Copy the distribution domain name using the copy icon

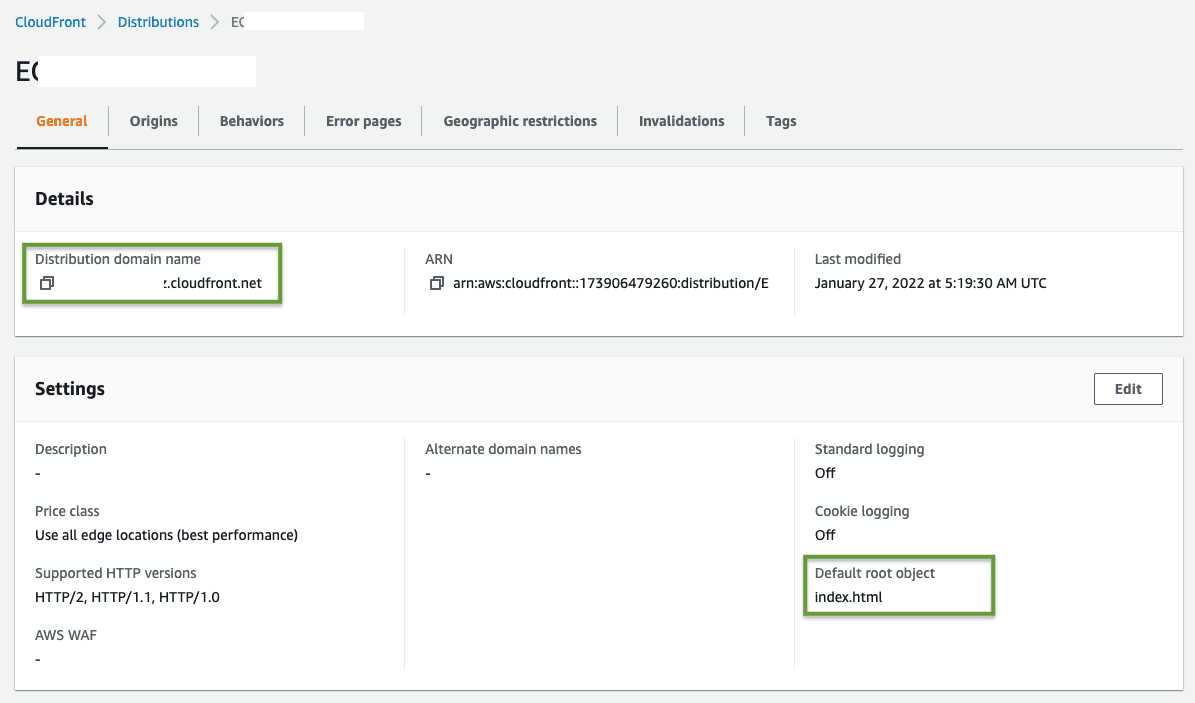point(45,283)
